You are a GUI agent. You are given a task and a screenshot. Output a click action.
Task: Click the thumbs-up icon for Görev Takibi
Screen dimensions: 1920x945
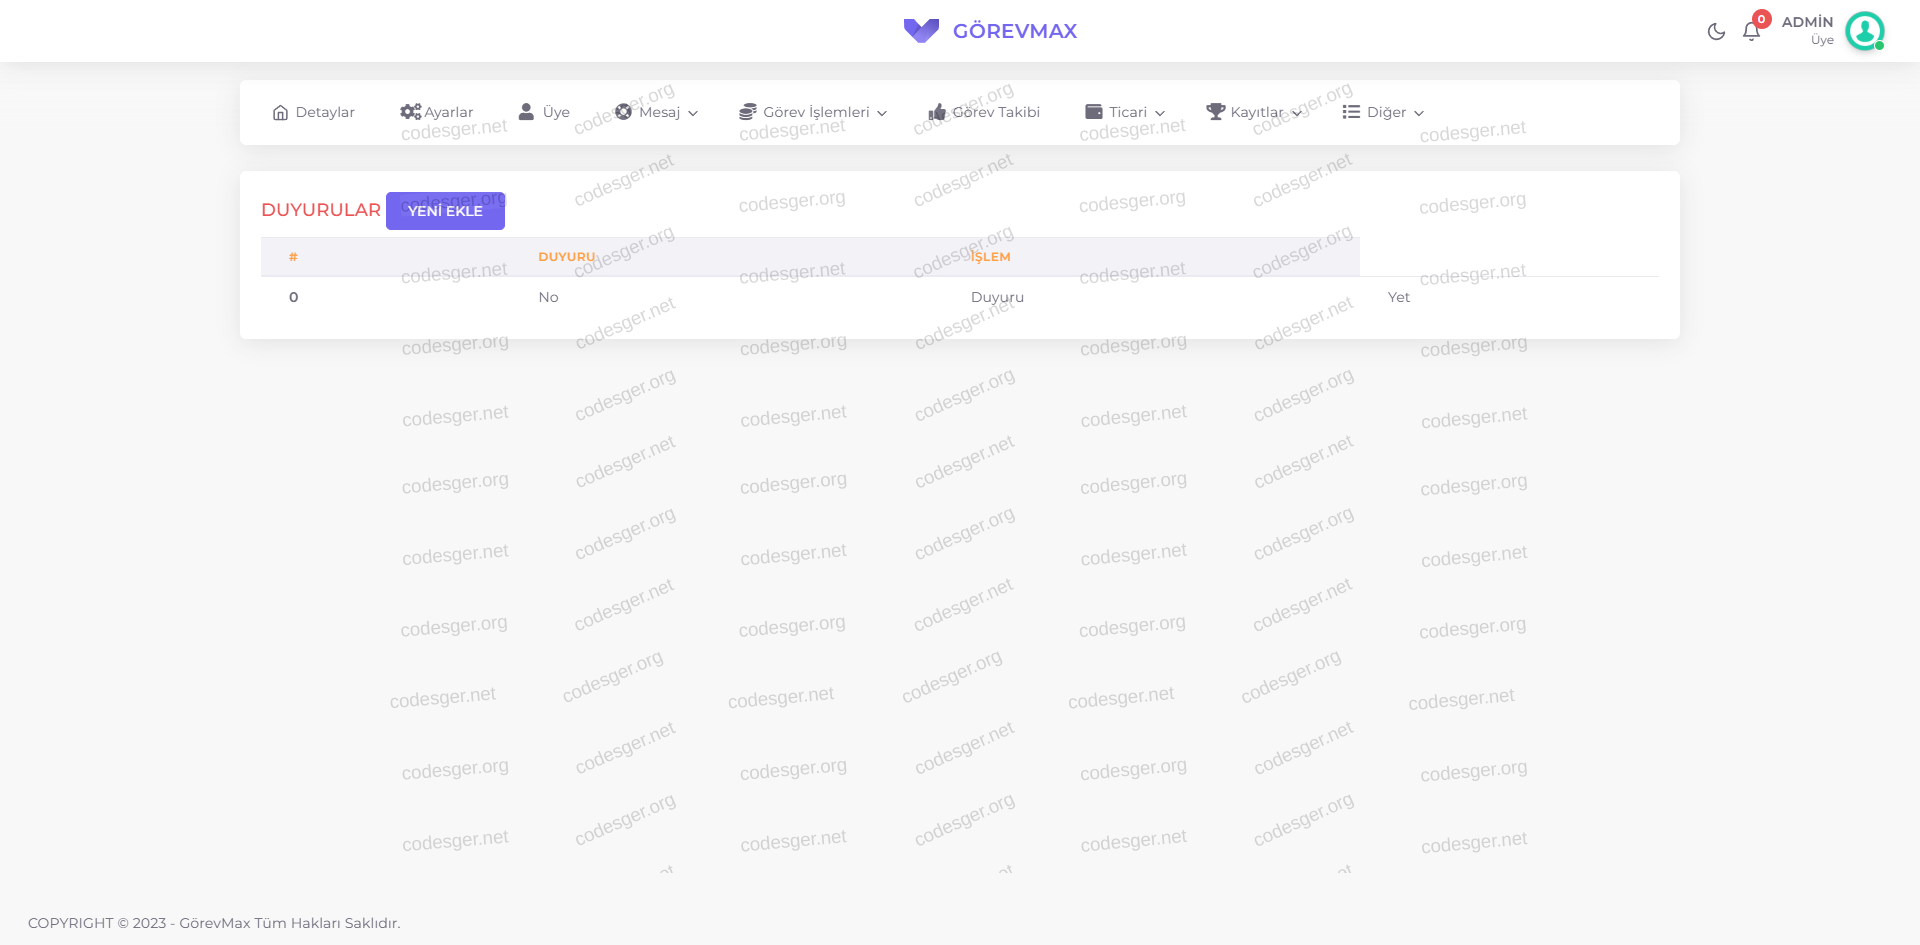coord(937,112)
